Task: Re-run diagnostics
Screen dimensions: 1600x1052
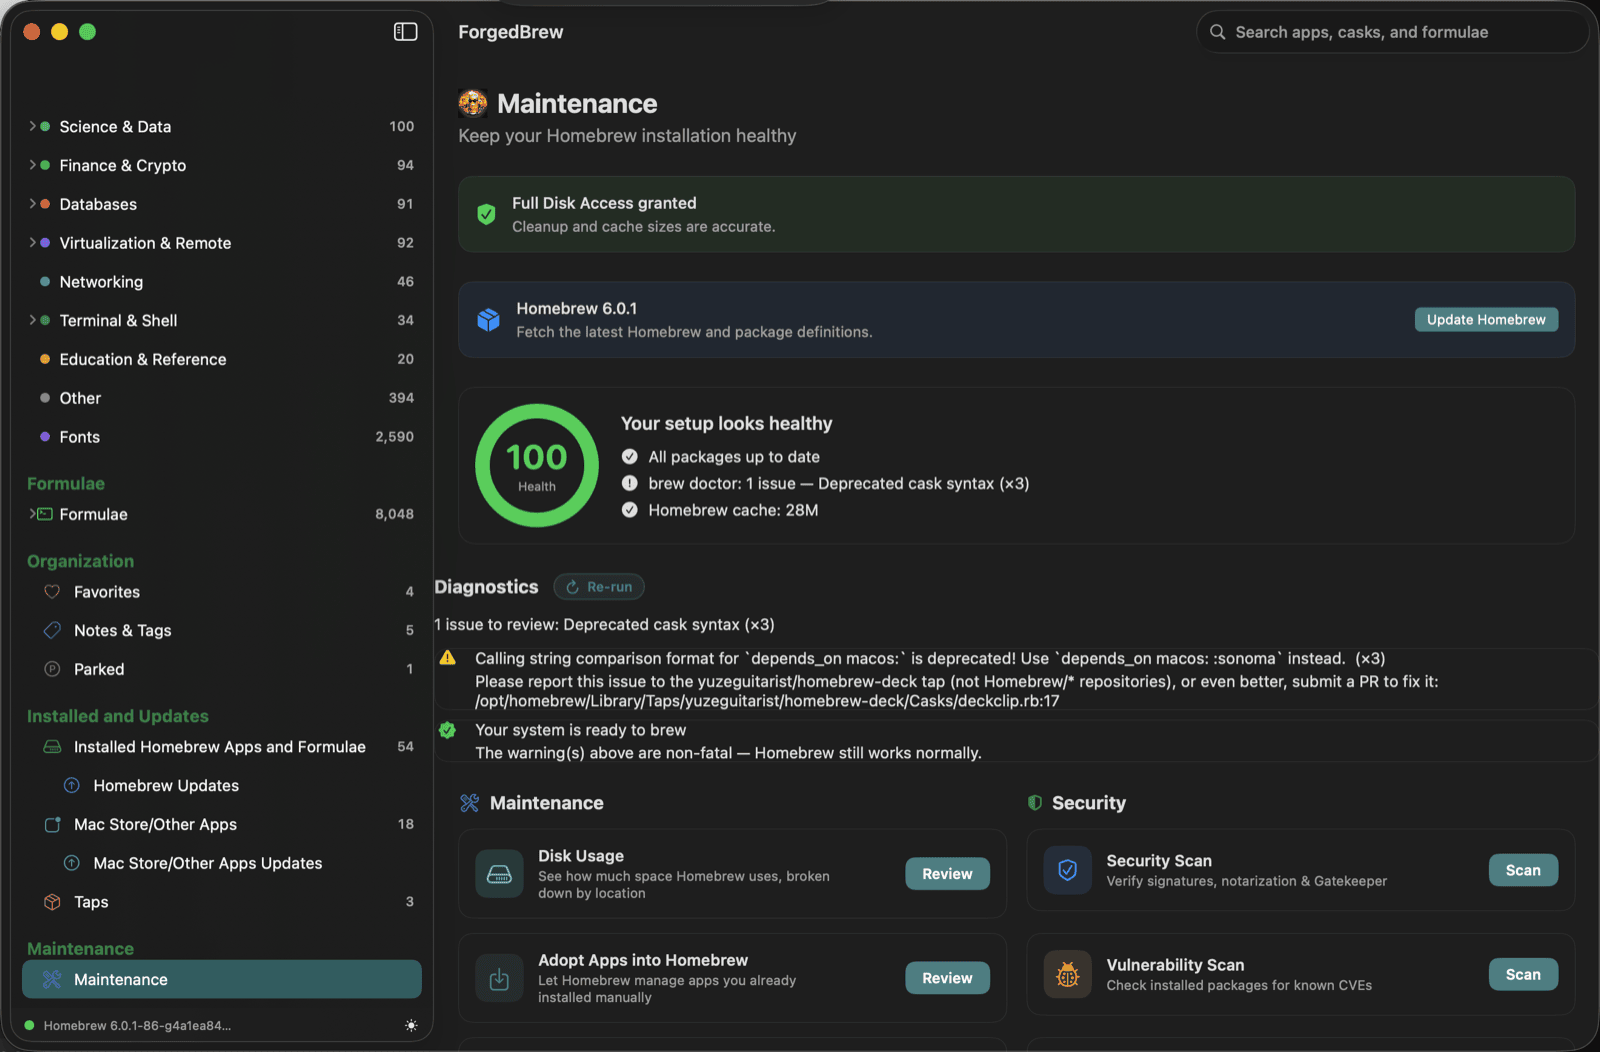Action: pyautogui.click(x=599, y=587)
